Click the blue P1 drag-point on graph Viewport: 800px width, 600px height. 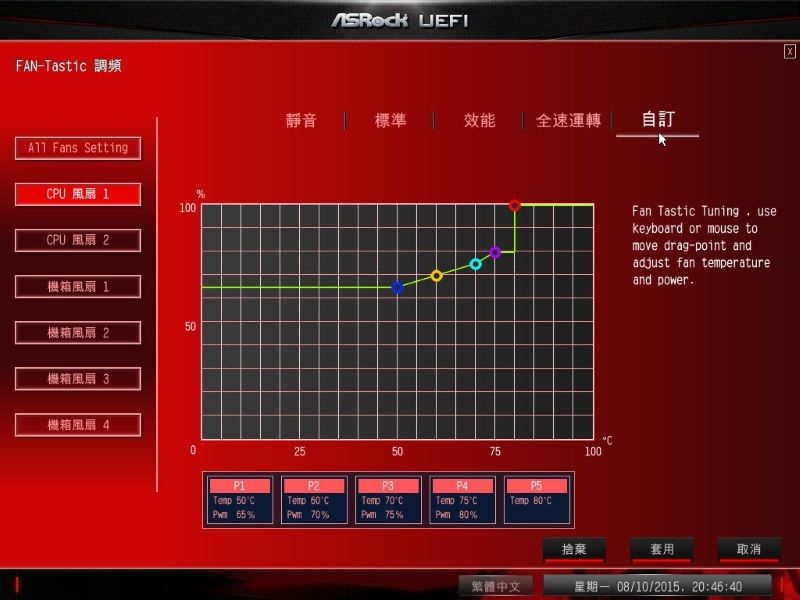397,287
